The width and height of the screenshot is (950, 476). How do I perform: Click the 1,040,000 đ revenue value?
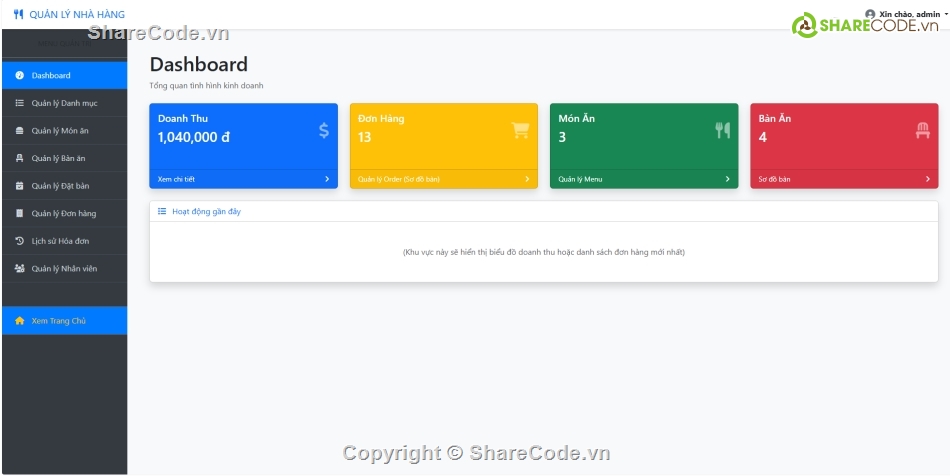click(194, 137)
